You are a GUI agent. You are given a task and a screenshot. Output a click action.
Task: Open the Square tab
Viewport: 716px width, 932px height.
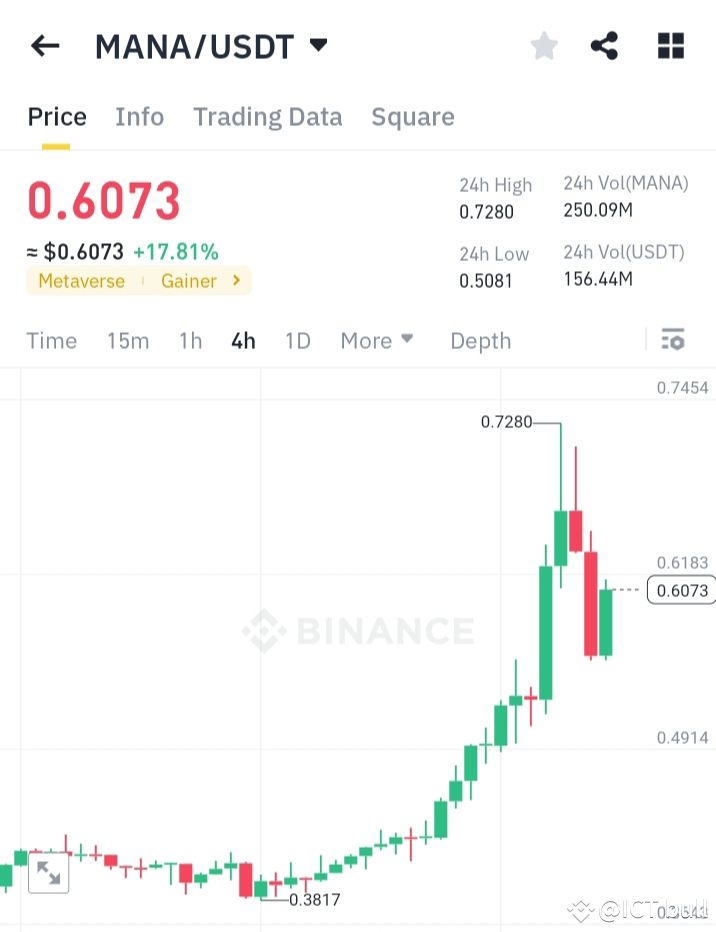pos(413,117)
